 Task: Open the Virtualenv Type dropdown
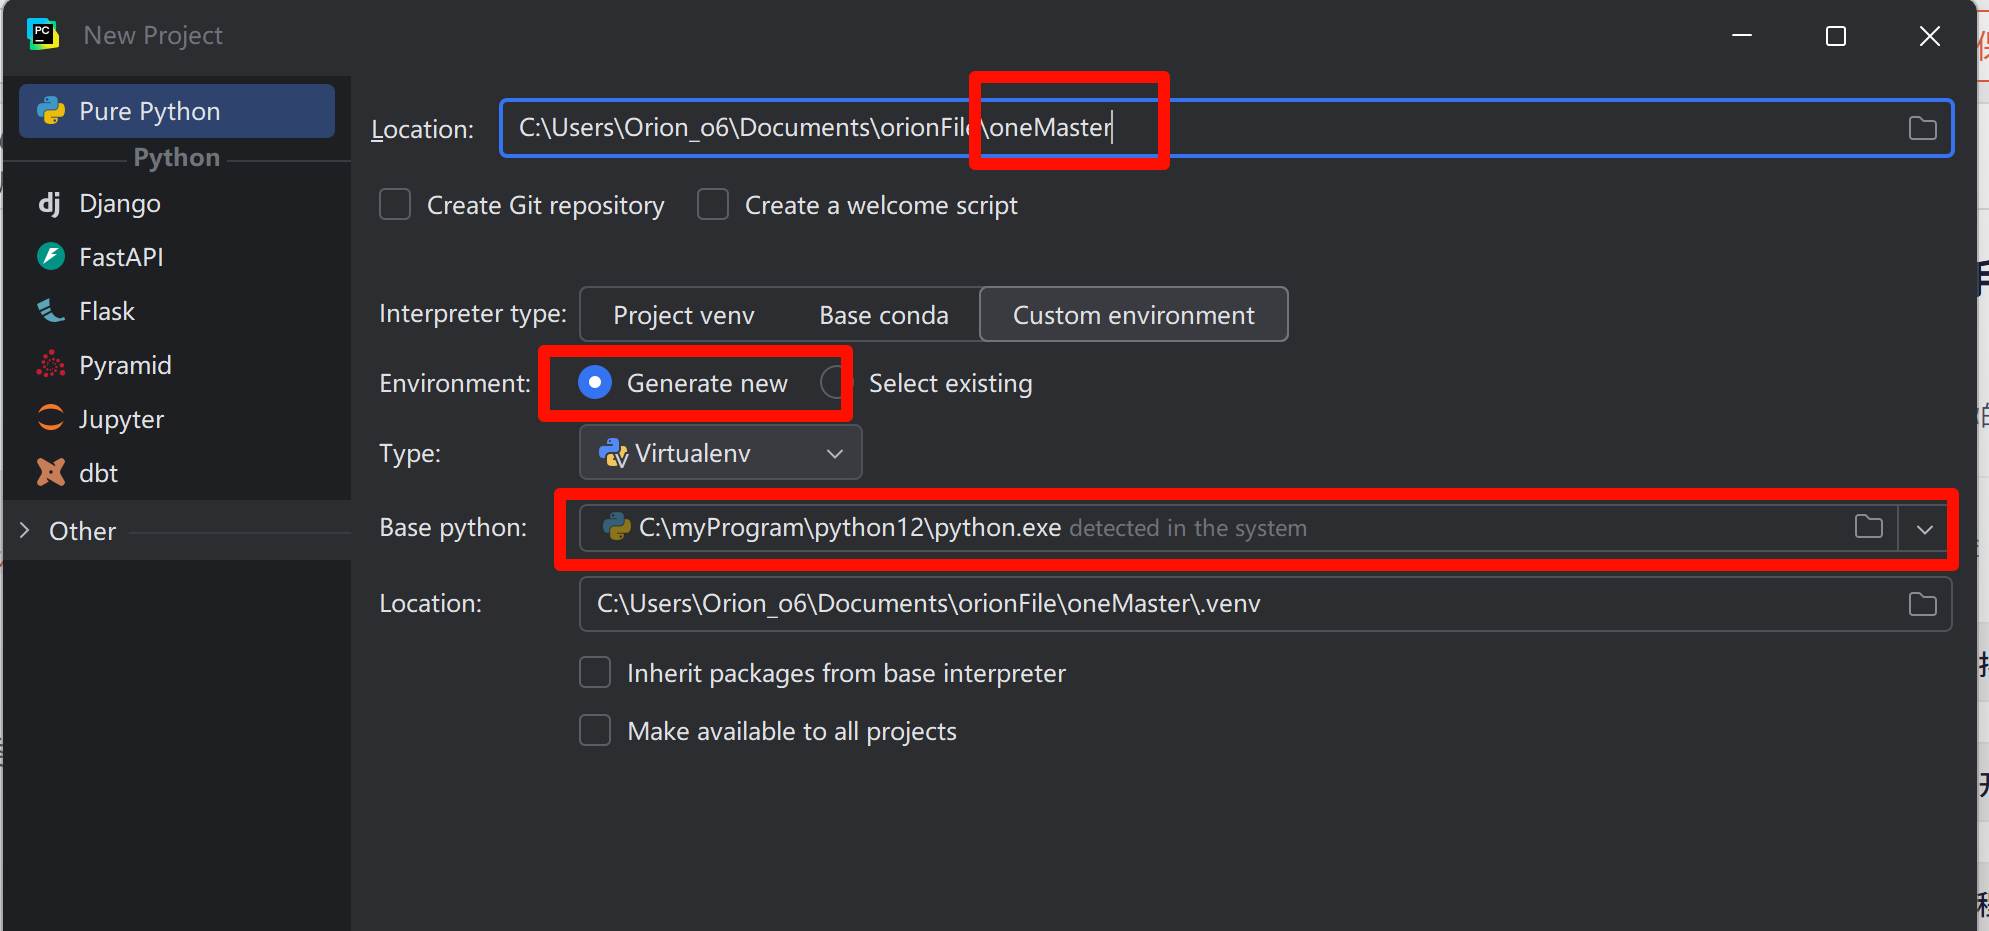coord(721,453)
